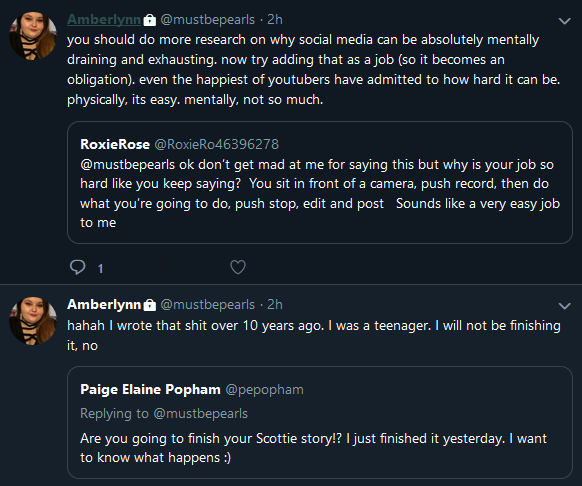Click lock icon beside first Amberlynn name
The image size is (582, 486).
tap(150, 20)
